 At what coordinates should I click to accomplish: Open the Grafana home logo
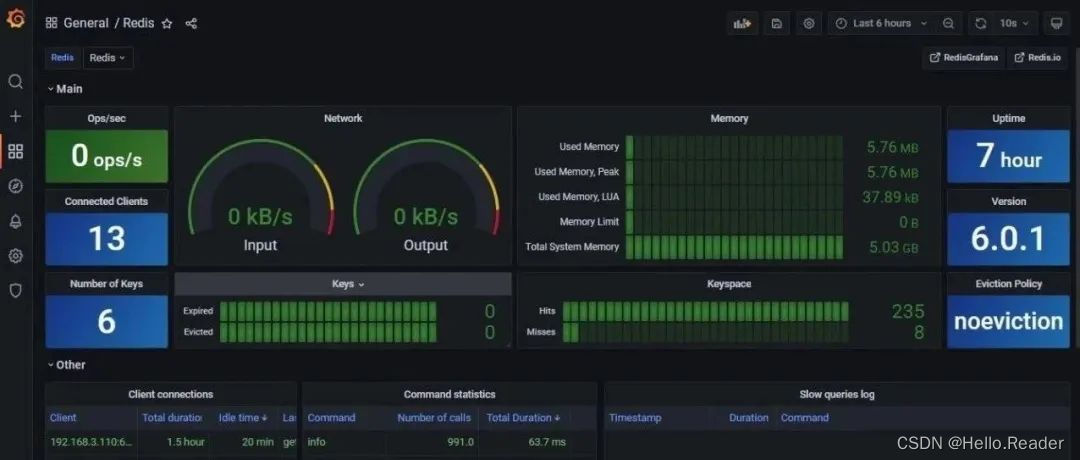(x=15, y=19)
